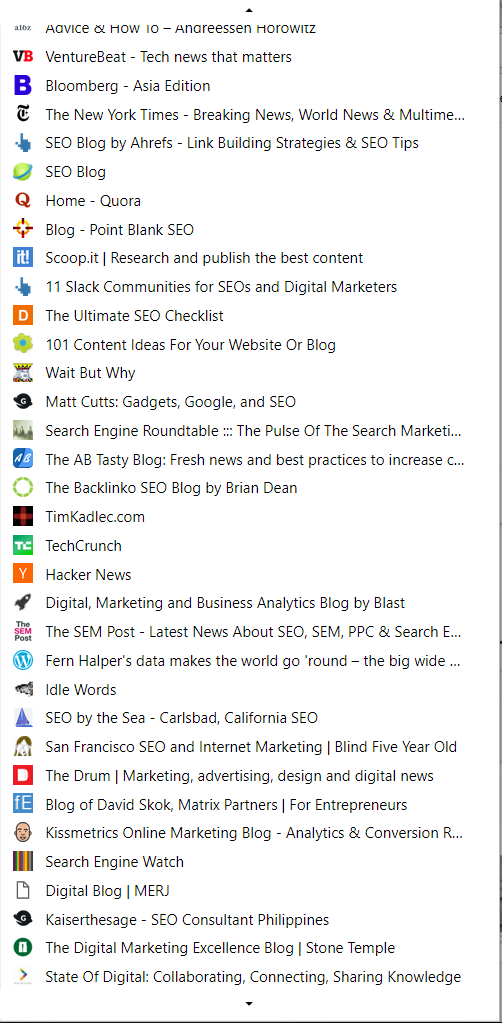Click the For Entrepreneurs fE favicon
Screen dimensions: 502x1023
click(23, 804)
